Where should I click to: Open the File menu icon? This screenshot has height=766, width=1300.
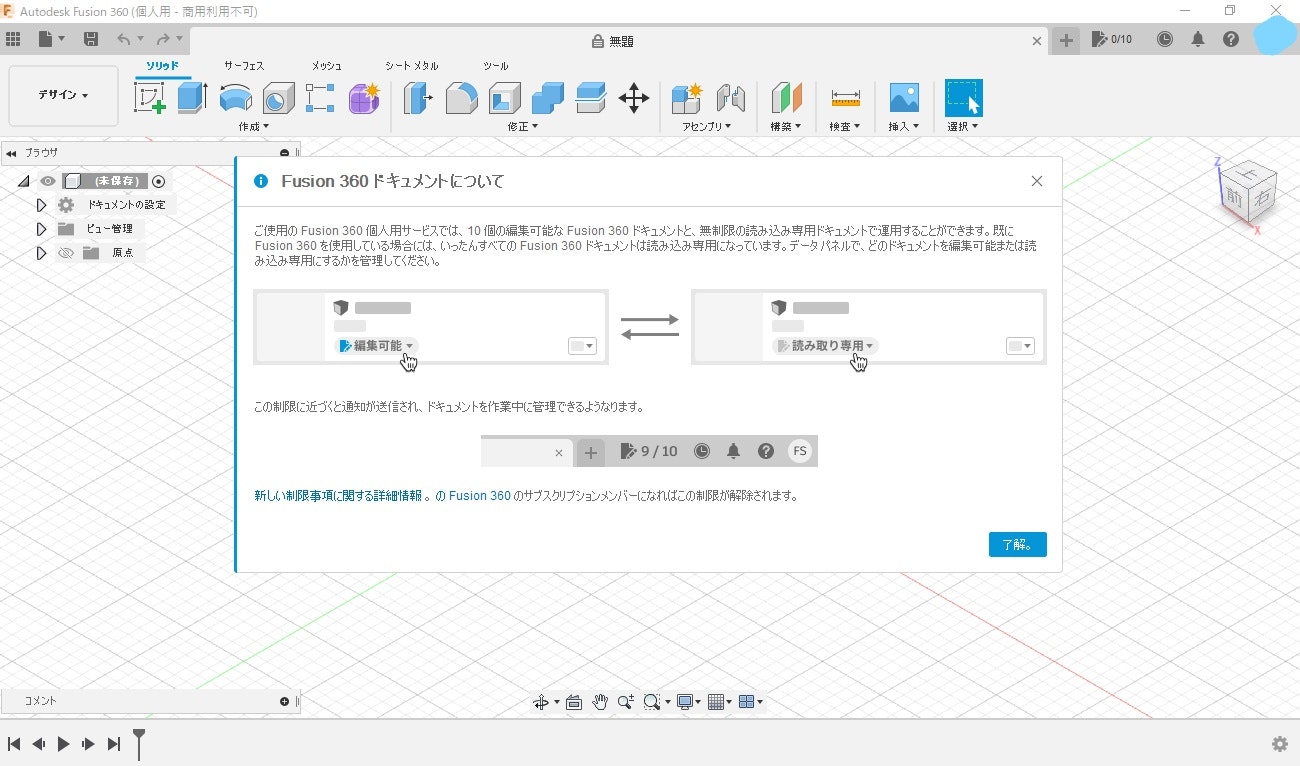coord(50,39)
